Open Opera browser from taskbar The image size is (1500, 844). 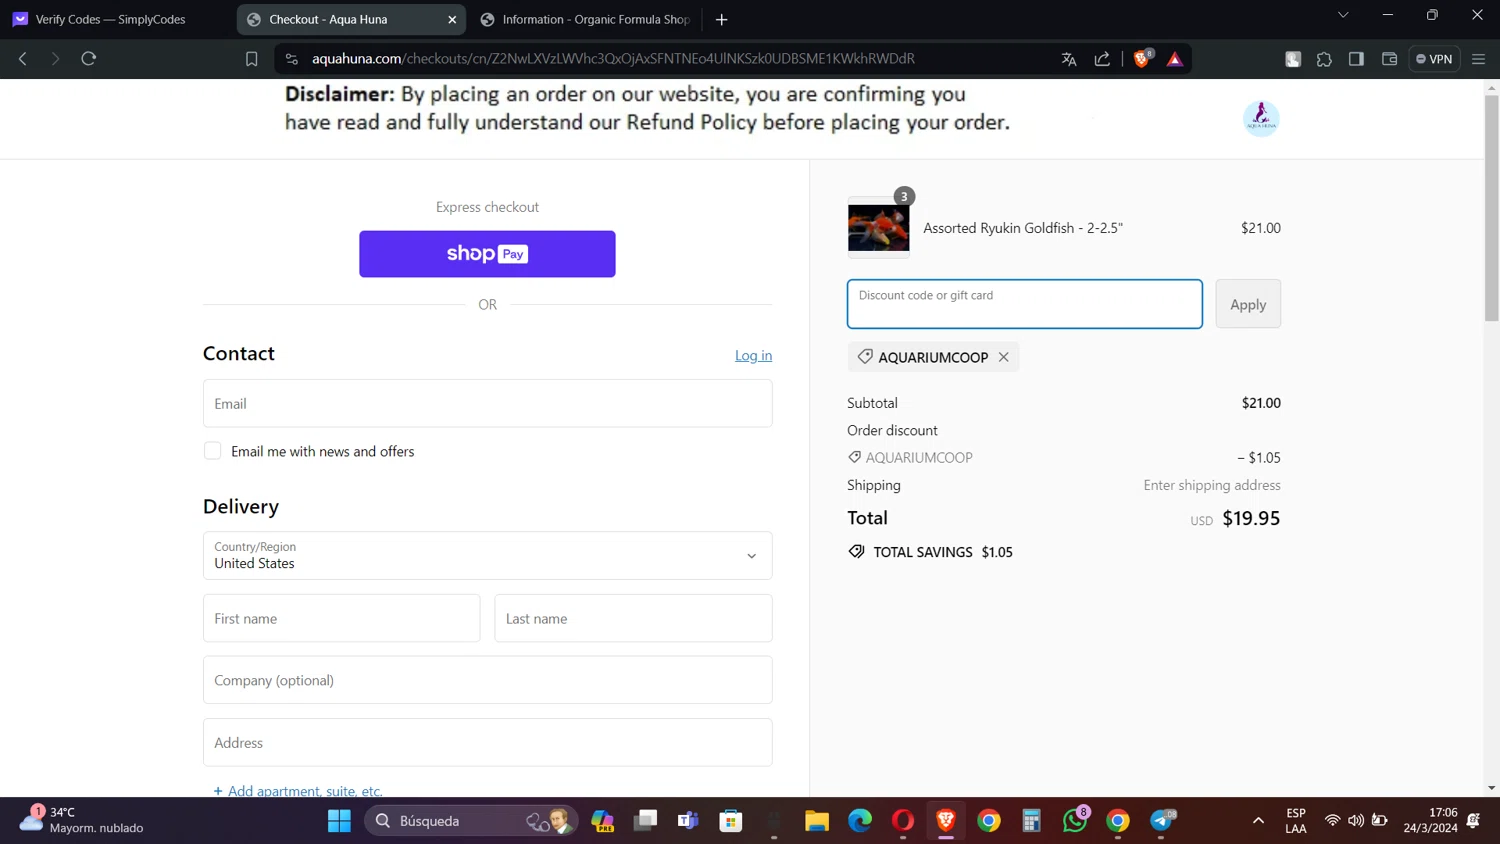[x=903, y=821]
